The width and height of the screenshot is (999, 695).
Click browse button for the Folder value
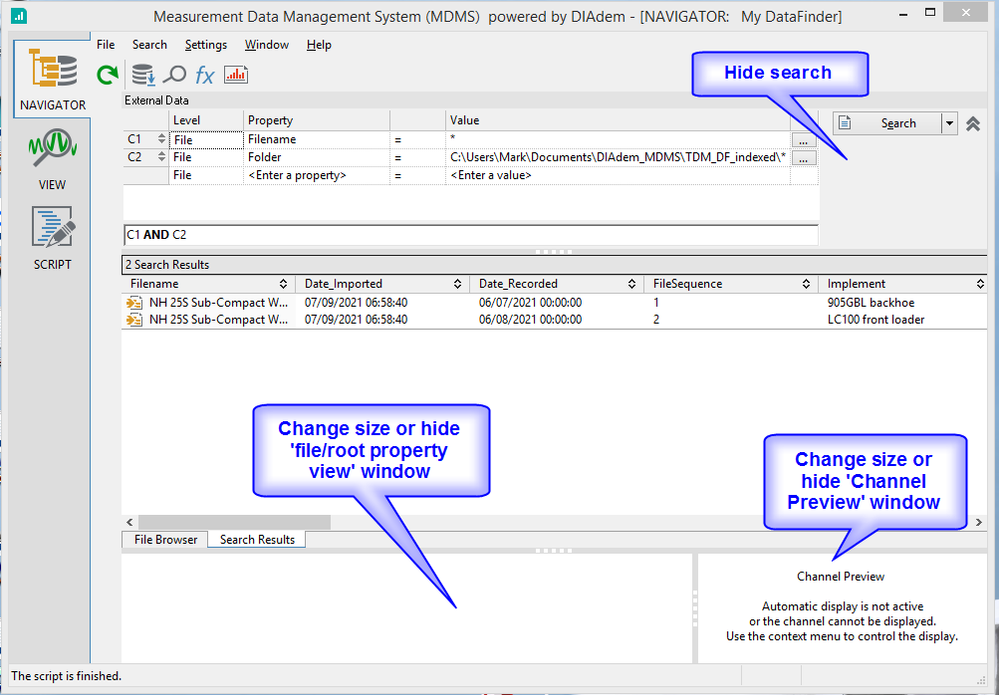point(803,158)
